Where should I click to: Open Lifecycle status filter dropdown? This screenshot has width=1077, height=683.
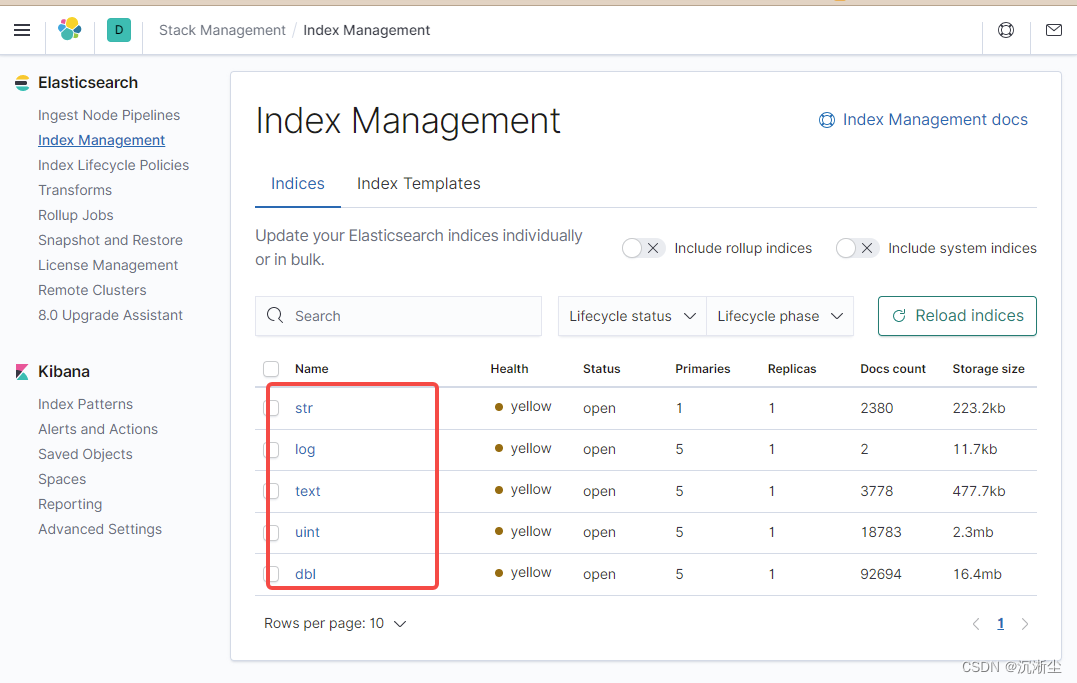632,316
